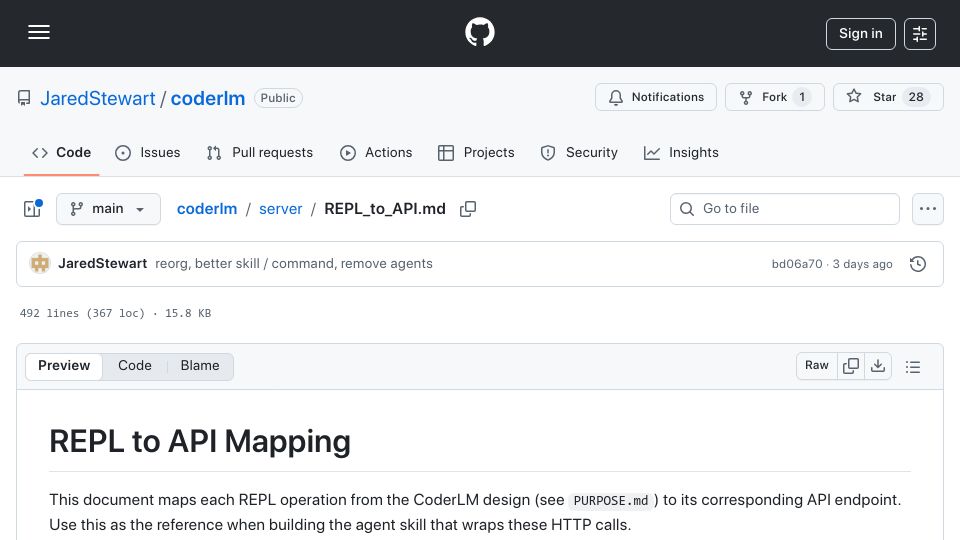Open more file actions ellipsis menu

928,209
